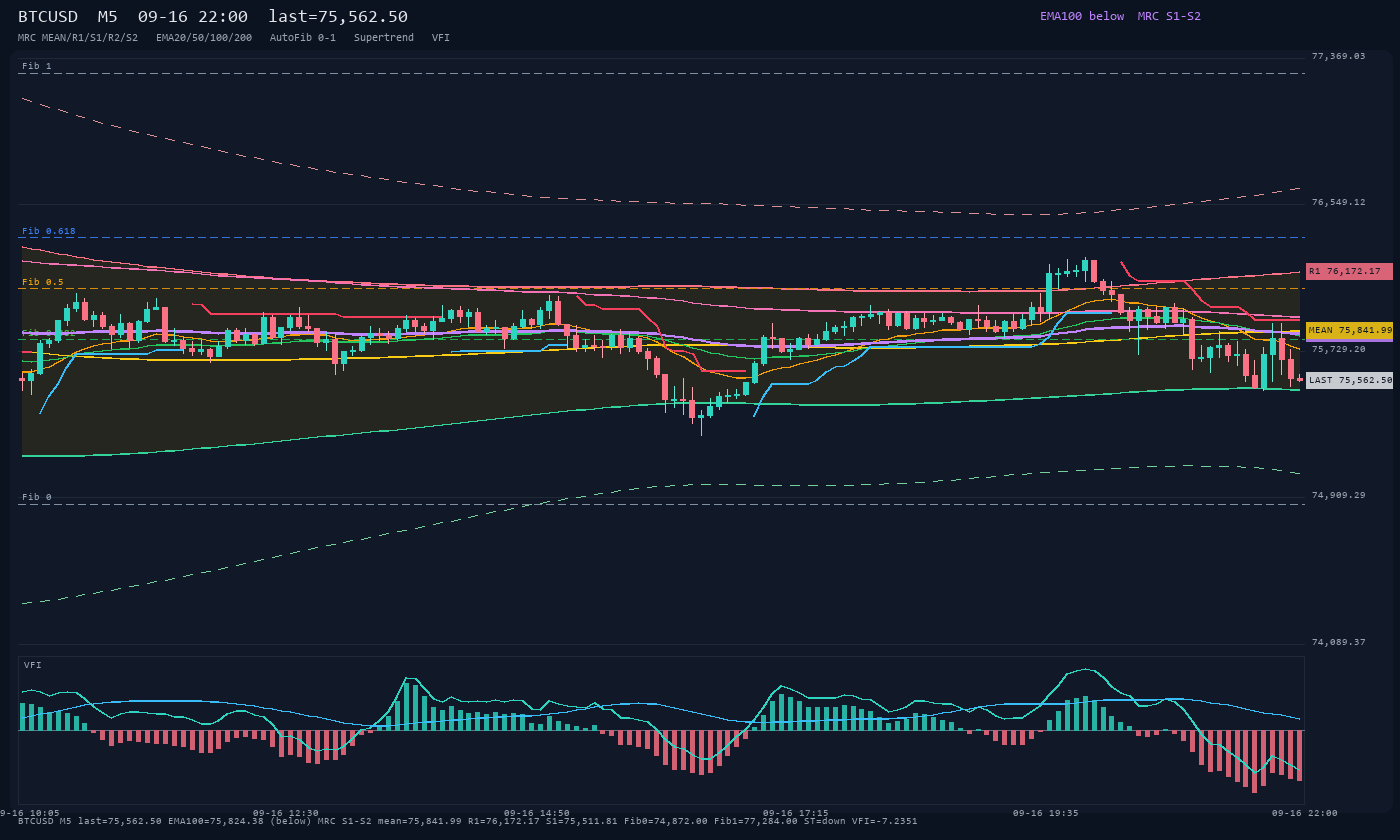Click the MRC MEAN/R1/S1/R2/S2 indicator label
The width and height of the screenshot is (1400, 840).
tap(78, 37)
